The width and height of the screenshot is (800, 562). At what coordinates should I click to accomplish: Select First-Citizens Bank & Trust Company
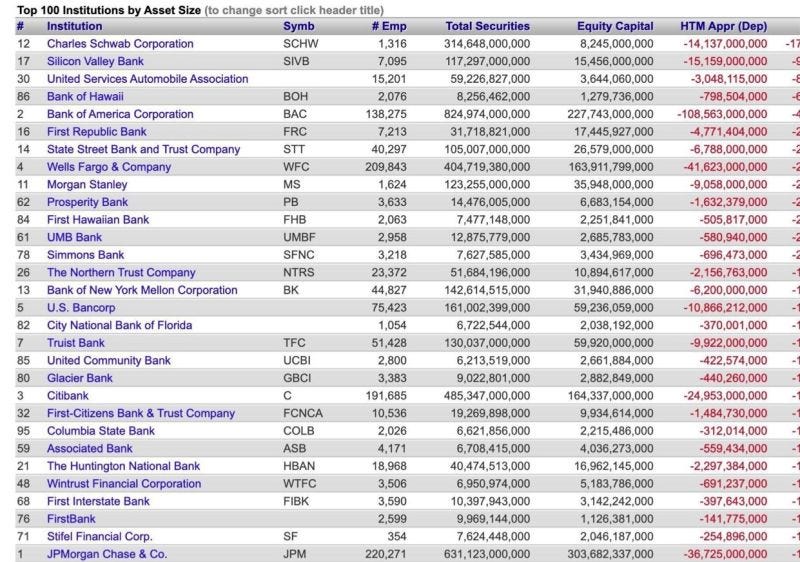coord(141,413)
